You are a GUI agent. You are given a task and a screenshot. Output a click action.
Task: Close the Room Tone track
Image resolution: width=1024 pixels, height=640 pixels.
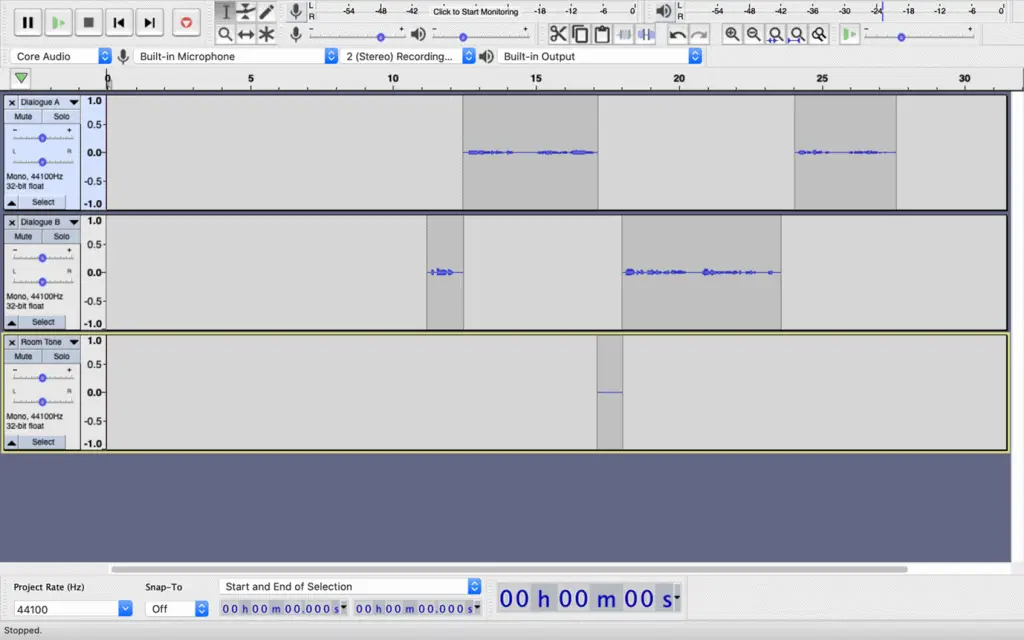12,342
